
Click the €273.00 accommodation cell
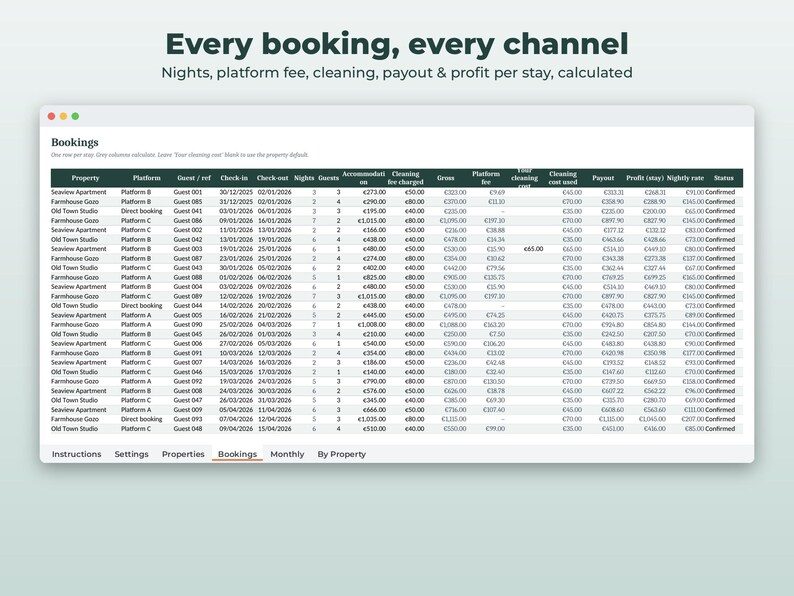374,192
